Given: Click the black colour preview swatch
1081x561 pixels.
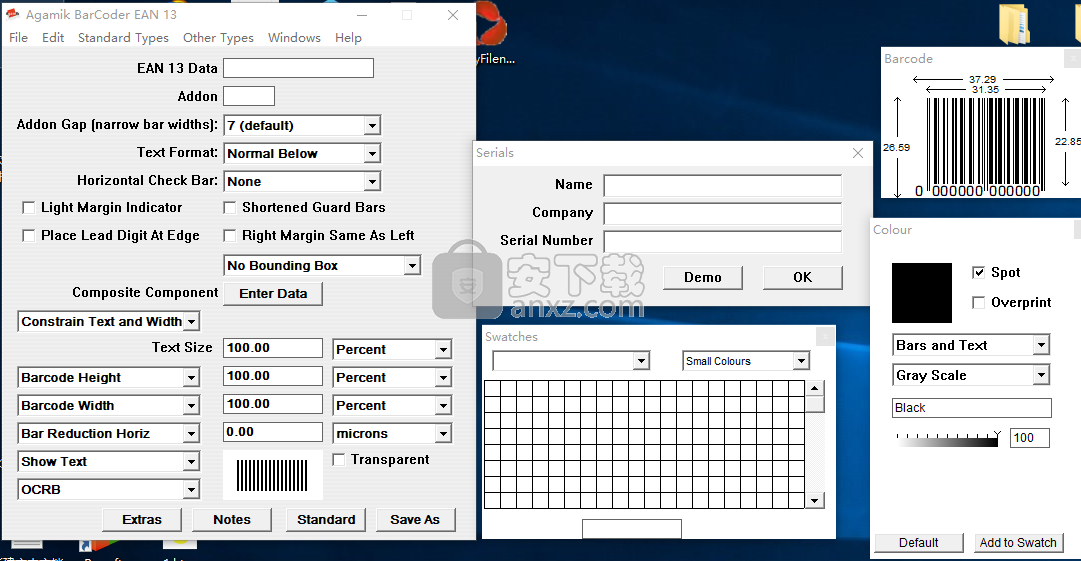Looking at the screenshot, I should click(922, 293).
